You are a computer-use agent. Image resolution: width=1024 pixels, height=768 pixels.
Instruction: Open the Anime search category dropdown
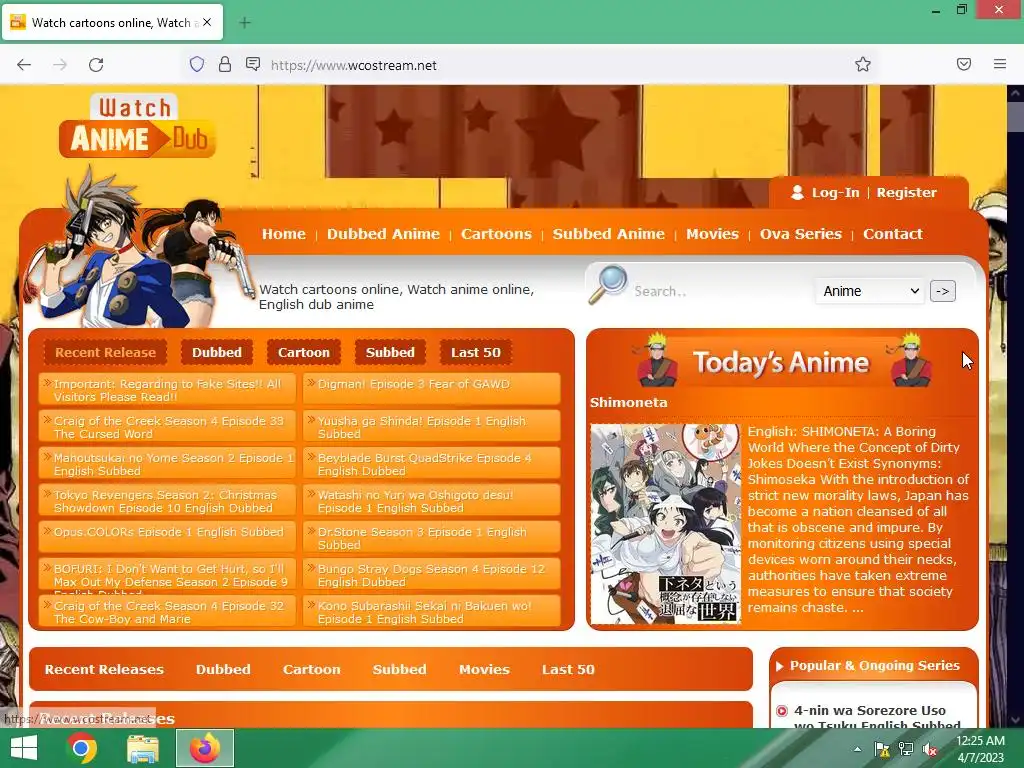871,291
